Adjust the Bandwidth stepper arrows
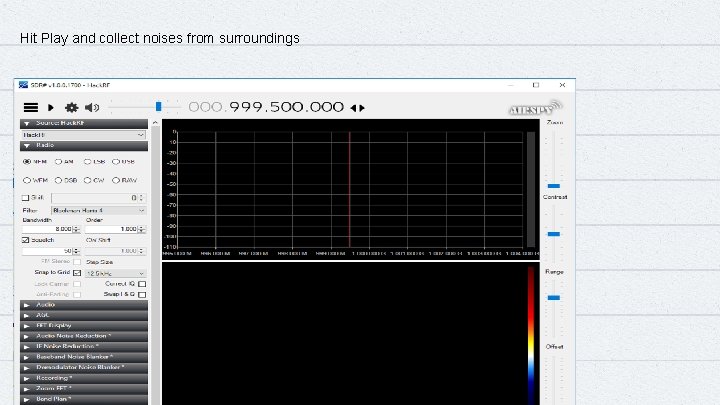Image resolution: width=720 pixels, height=405 pixels. pyautogui.click(x=77, y=229)
